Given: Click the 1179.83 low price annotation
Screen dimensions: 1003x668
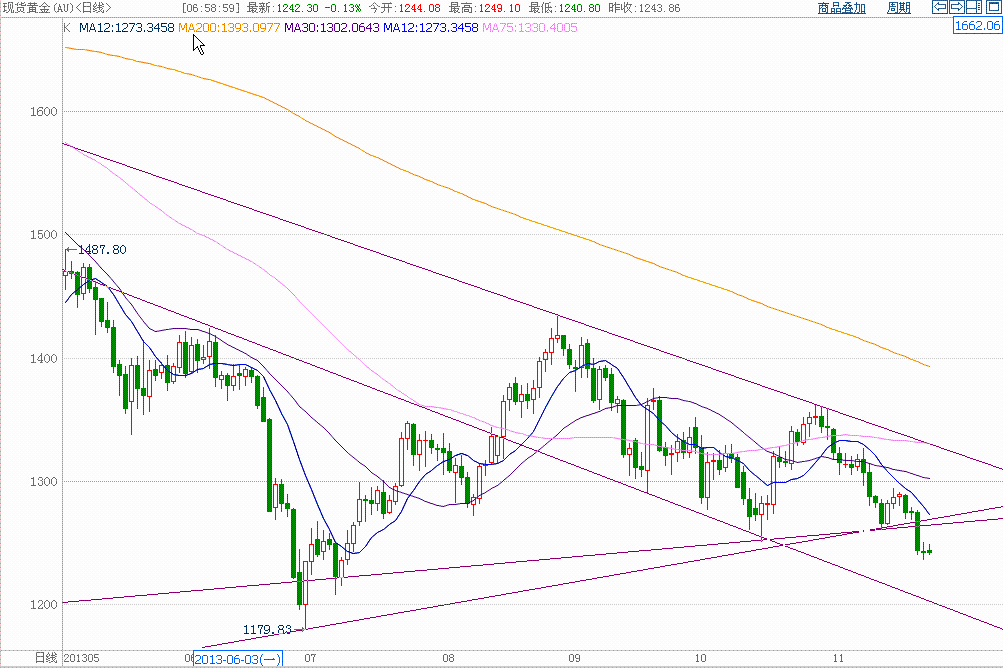Looking at the screenshot, I should [267, 630].
